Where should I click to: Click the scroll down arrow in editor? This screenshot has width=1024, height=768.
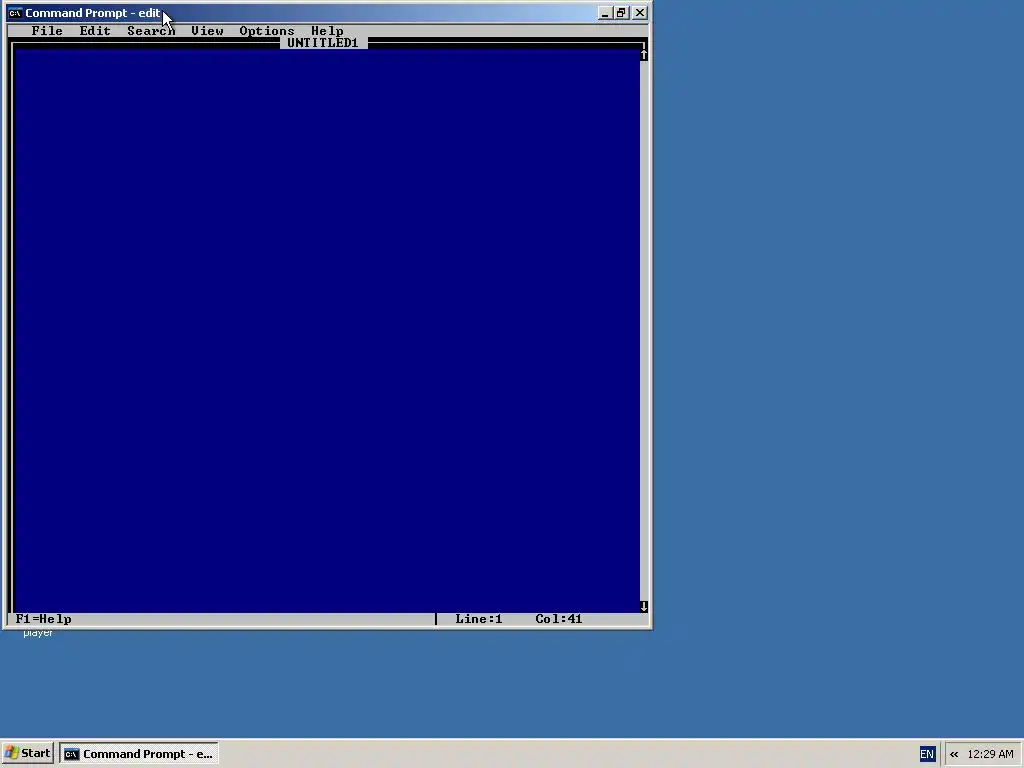(644, 607)
